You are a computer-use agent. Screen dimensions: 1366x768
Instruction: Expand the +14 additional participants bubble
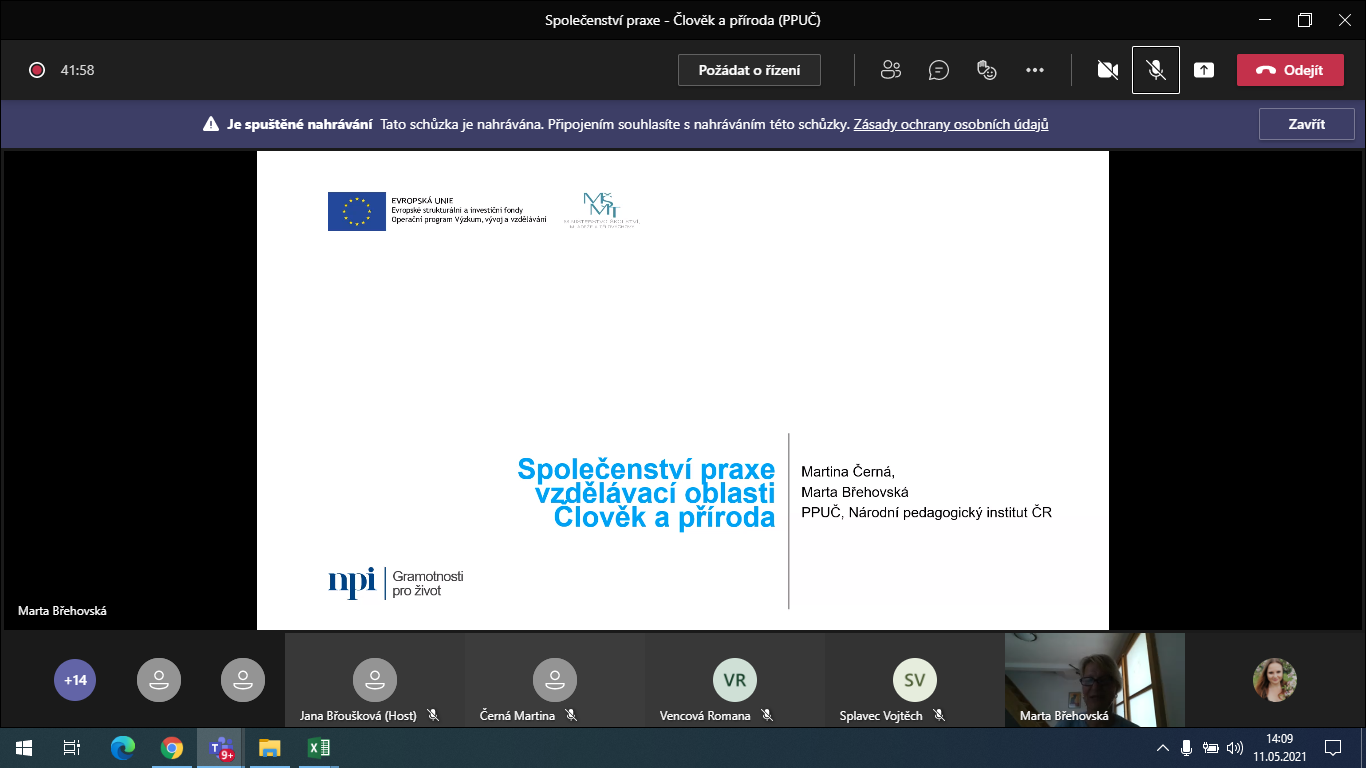(x=75, y=680)
